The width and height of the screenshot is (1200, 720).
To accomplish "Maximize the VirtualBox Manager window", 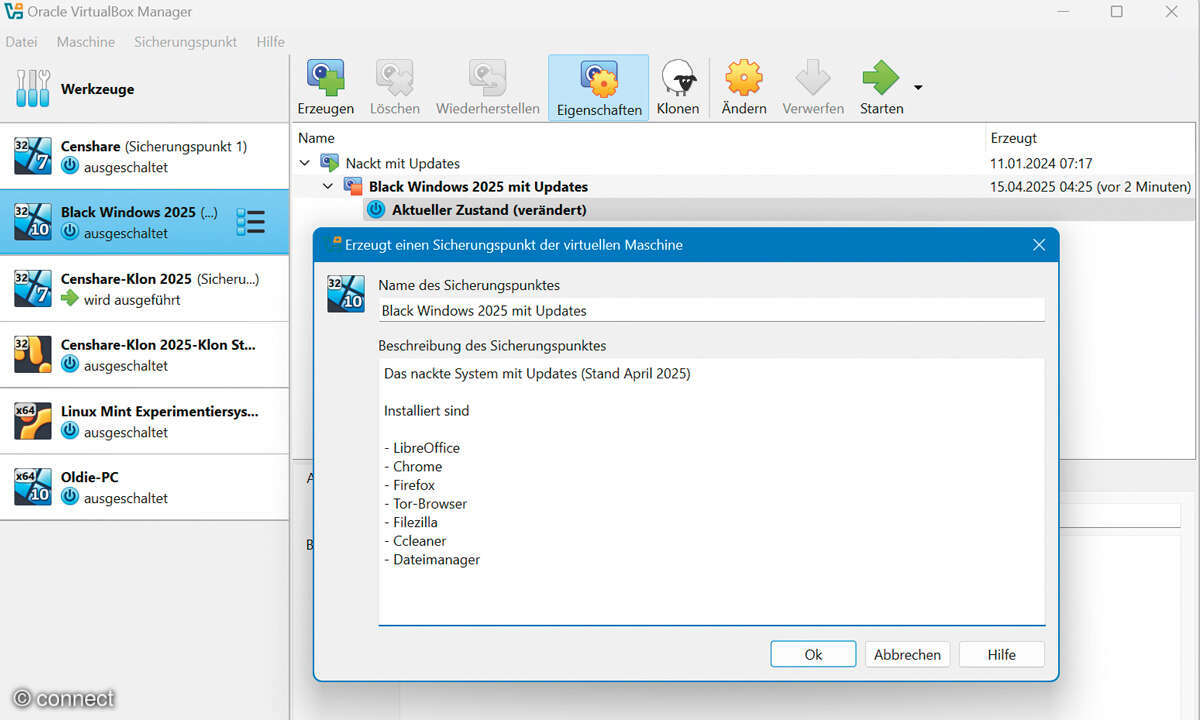I will point(1117,12).
